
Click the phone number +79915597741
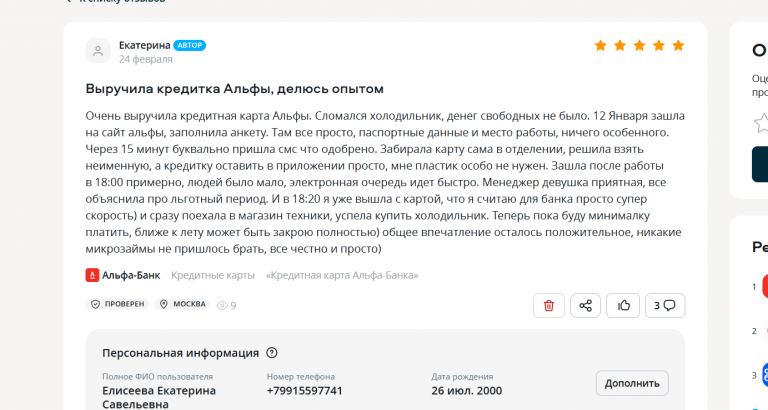pyautogui.click(x=305, y=391)
